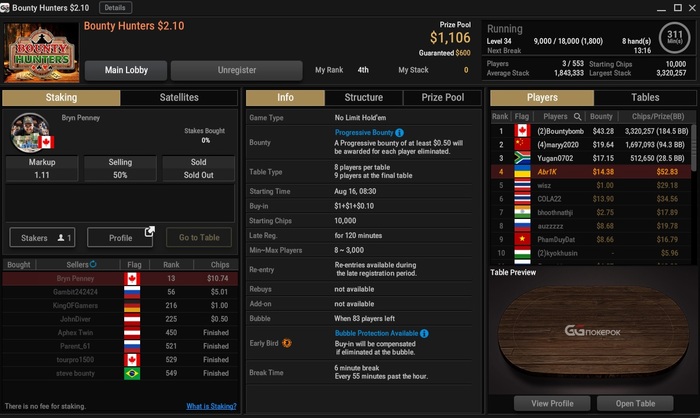Open the Progressive Bounty link
The height and width of the screenshot is (418, 700).
coord(364,133)
